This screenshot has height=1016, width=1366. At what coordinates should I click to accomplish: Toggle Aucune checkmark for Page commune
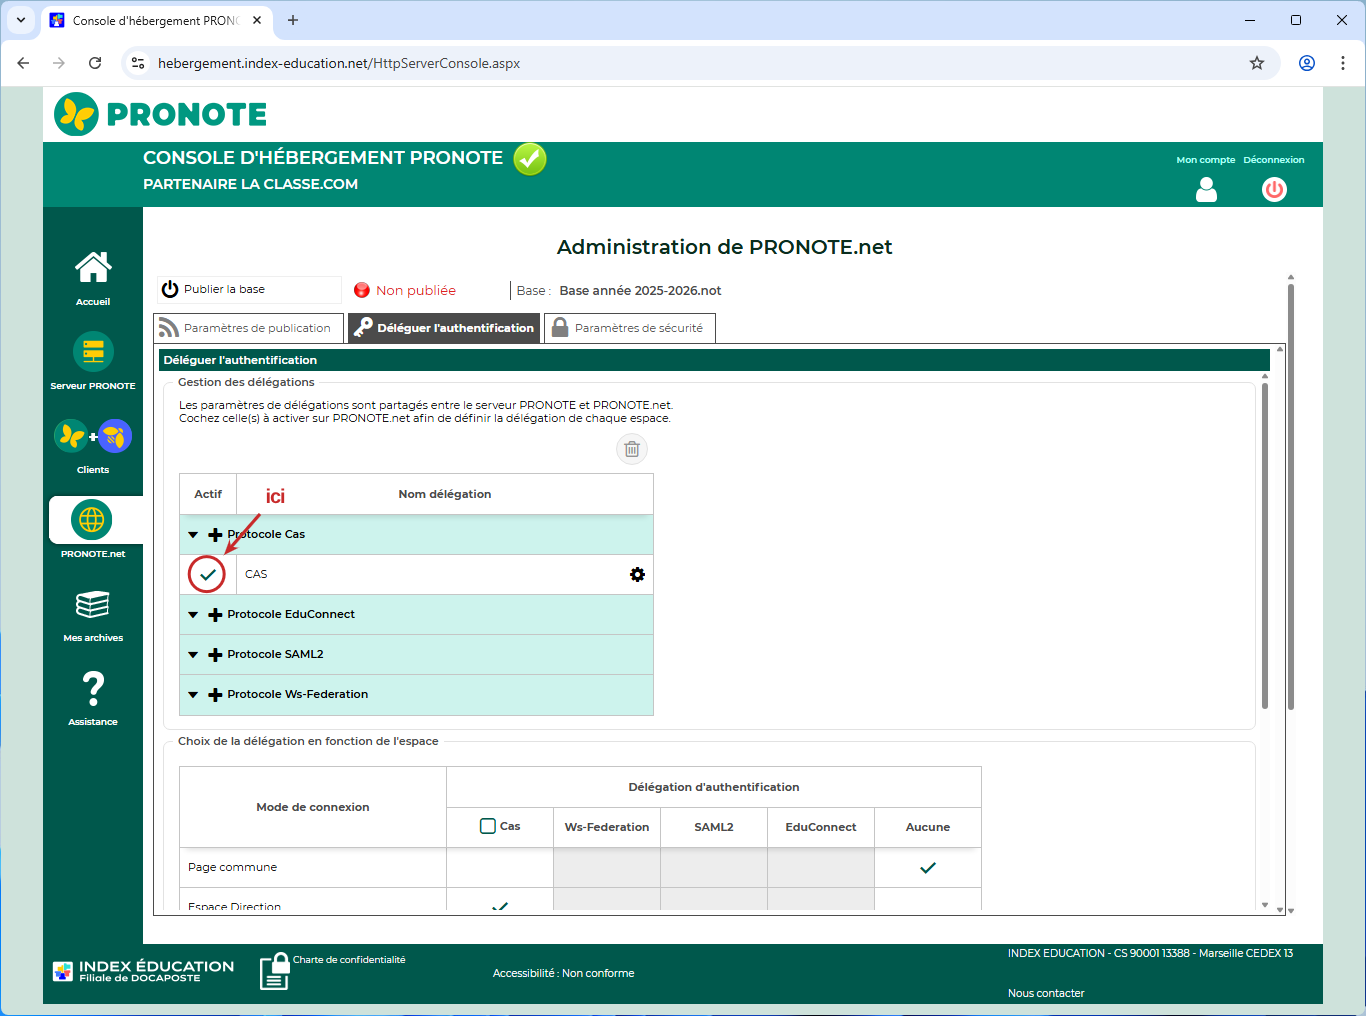[x=928, y=867]
